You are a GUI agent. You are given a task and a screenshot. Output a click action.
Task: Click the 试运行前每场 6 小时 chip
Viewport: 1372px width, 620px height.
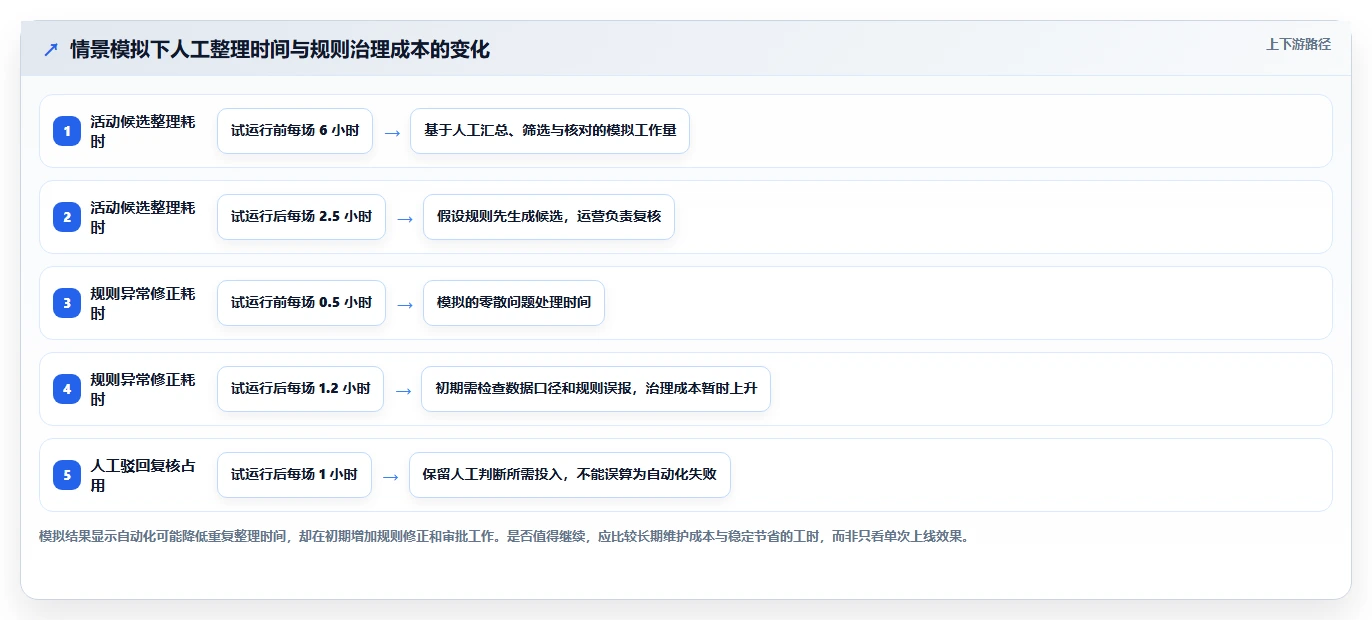295,131
